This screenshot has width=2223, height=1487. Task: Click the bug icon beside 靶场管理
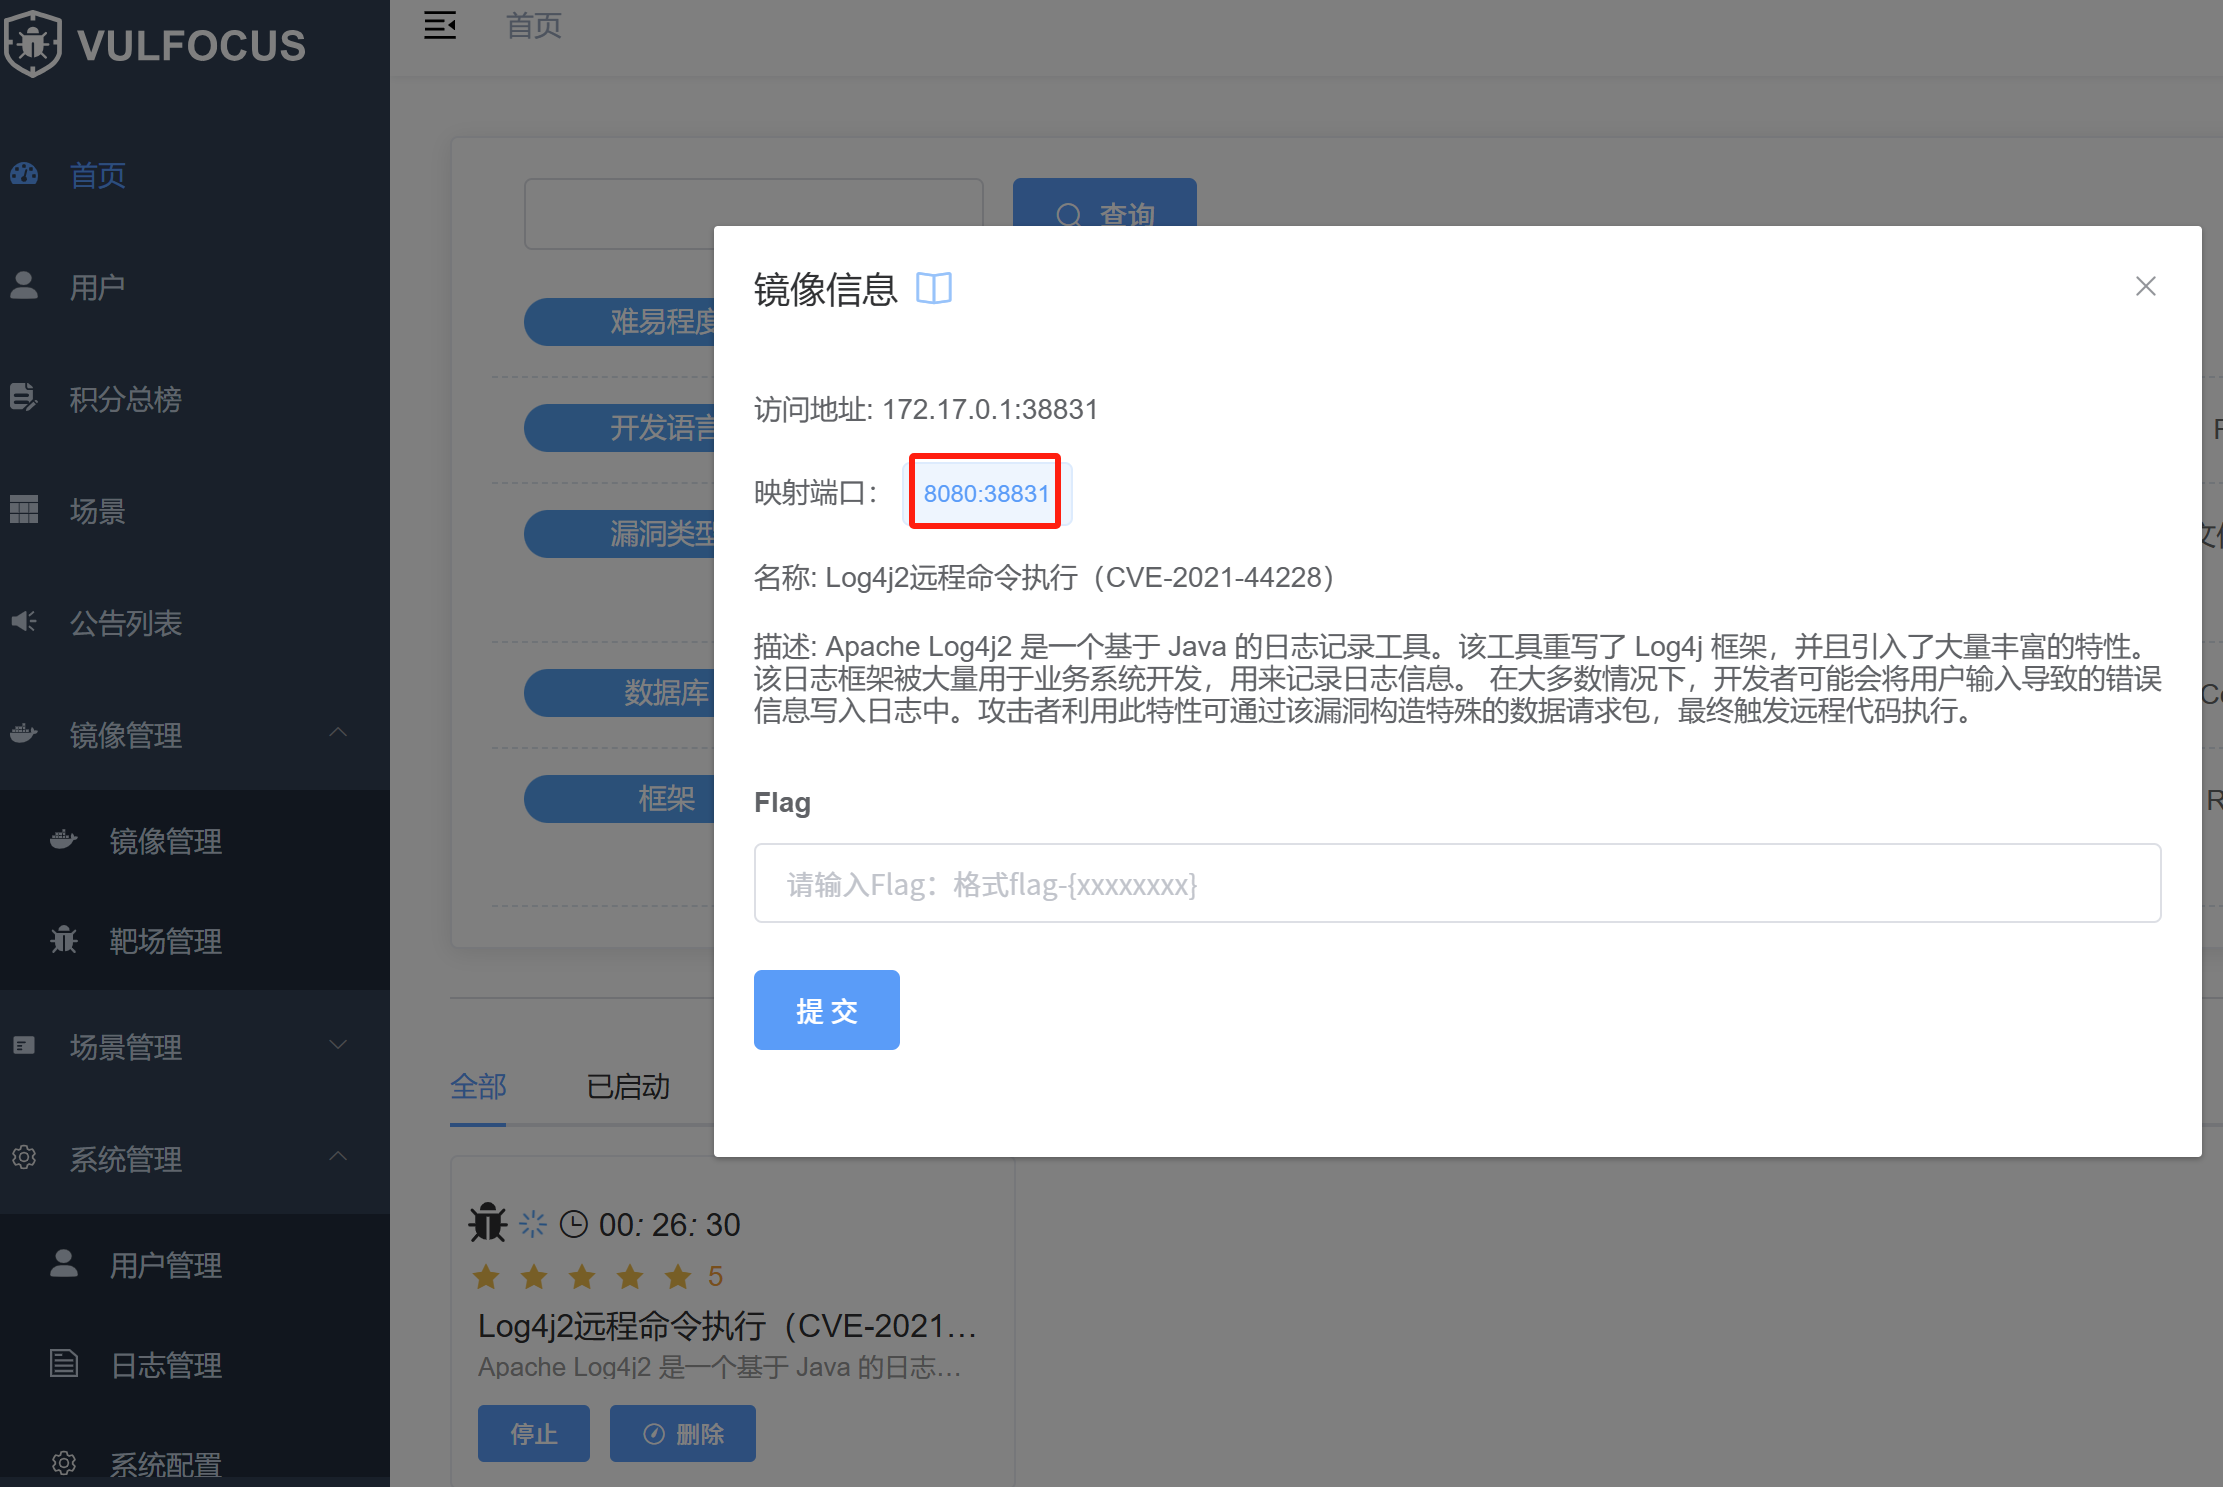(x=64, y=939)
